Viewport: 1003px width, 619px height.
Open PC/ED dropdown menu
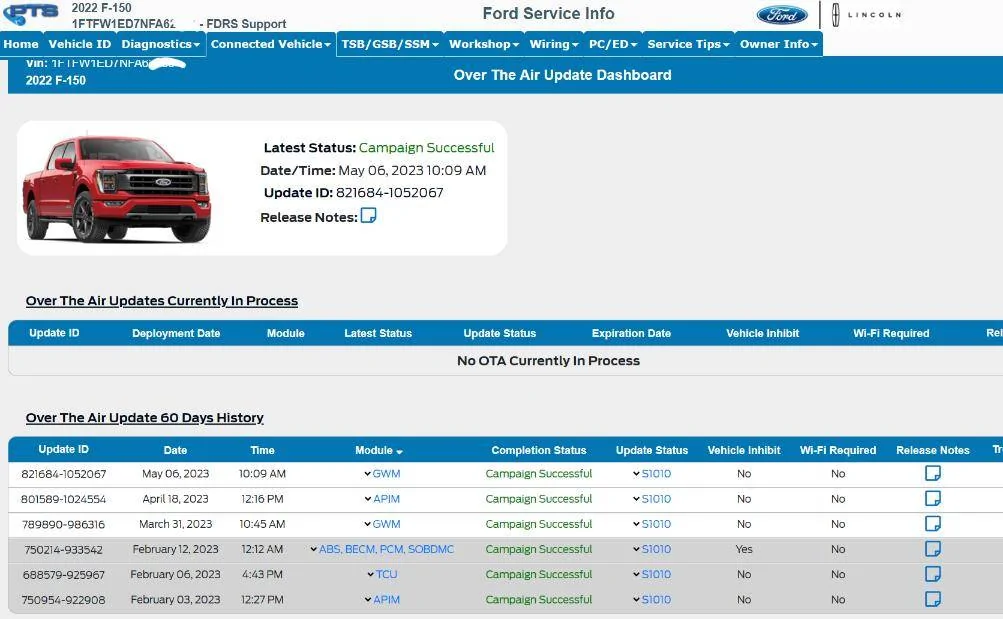613,44
